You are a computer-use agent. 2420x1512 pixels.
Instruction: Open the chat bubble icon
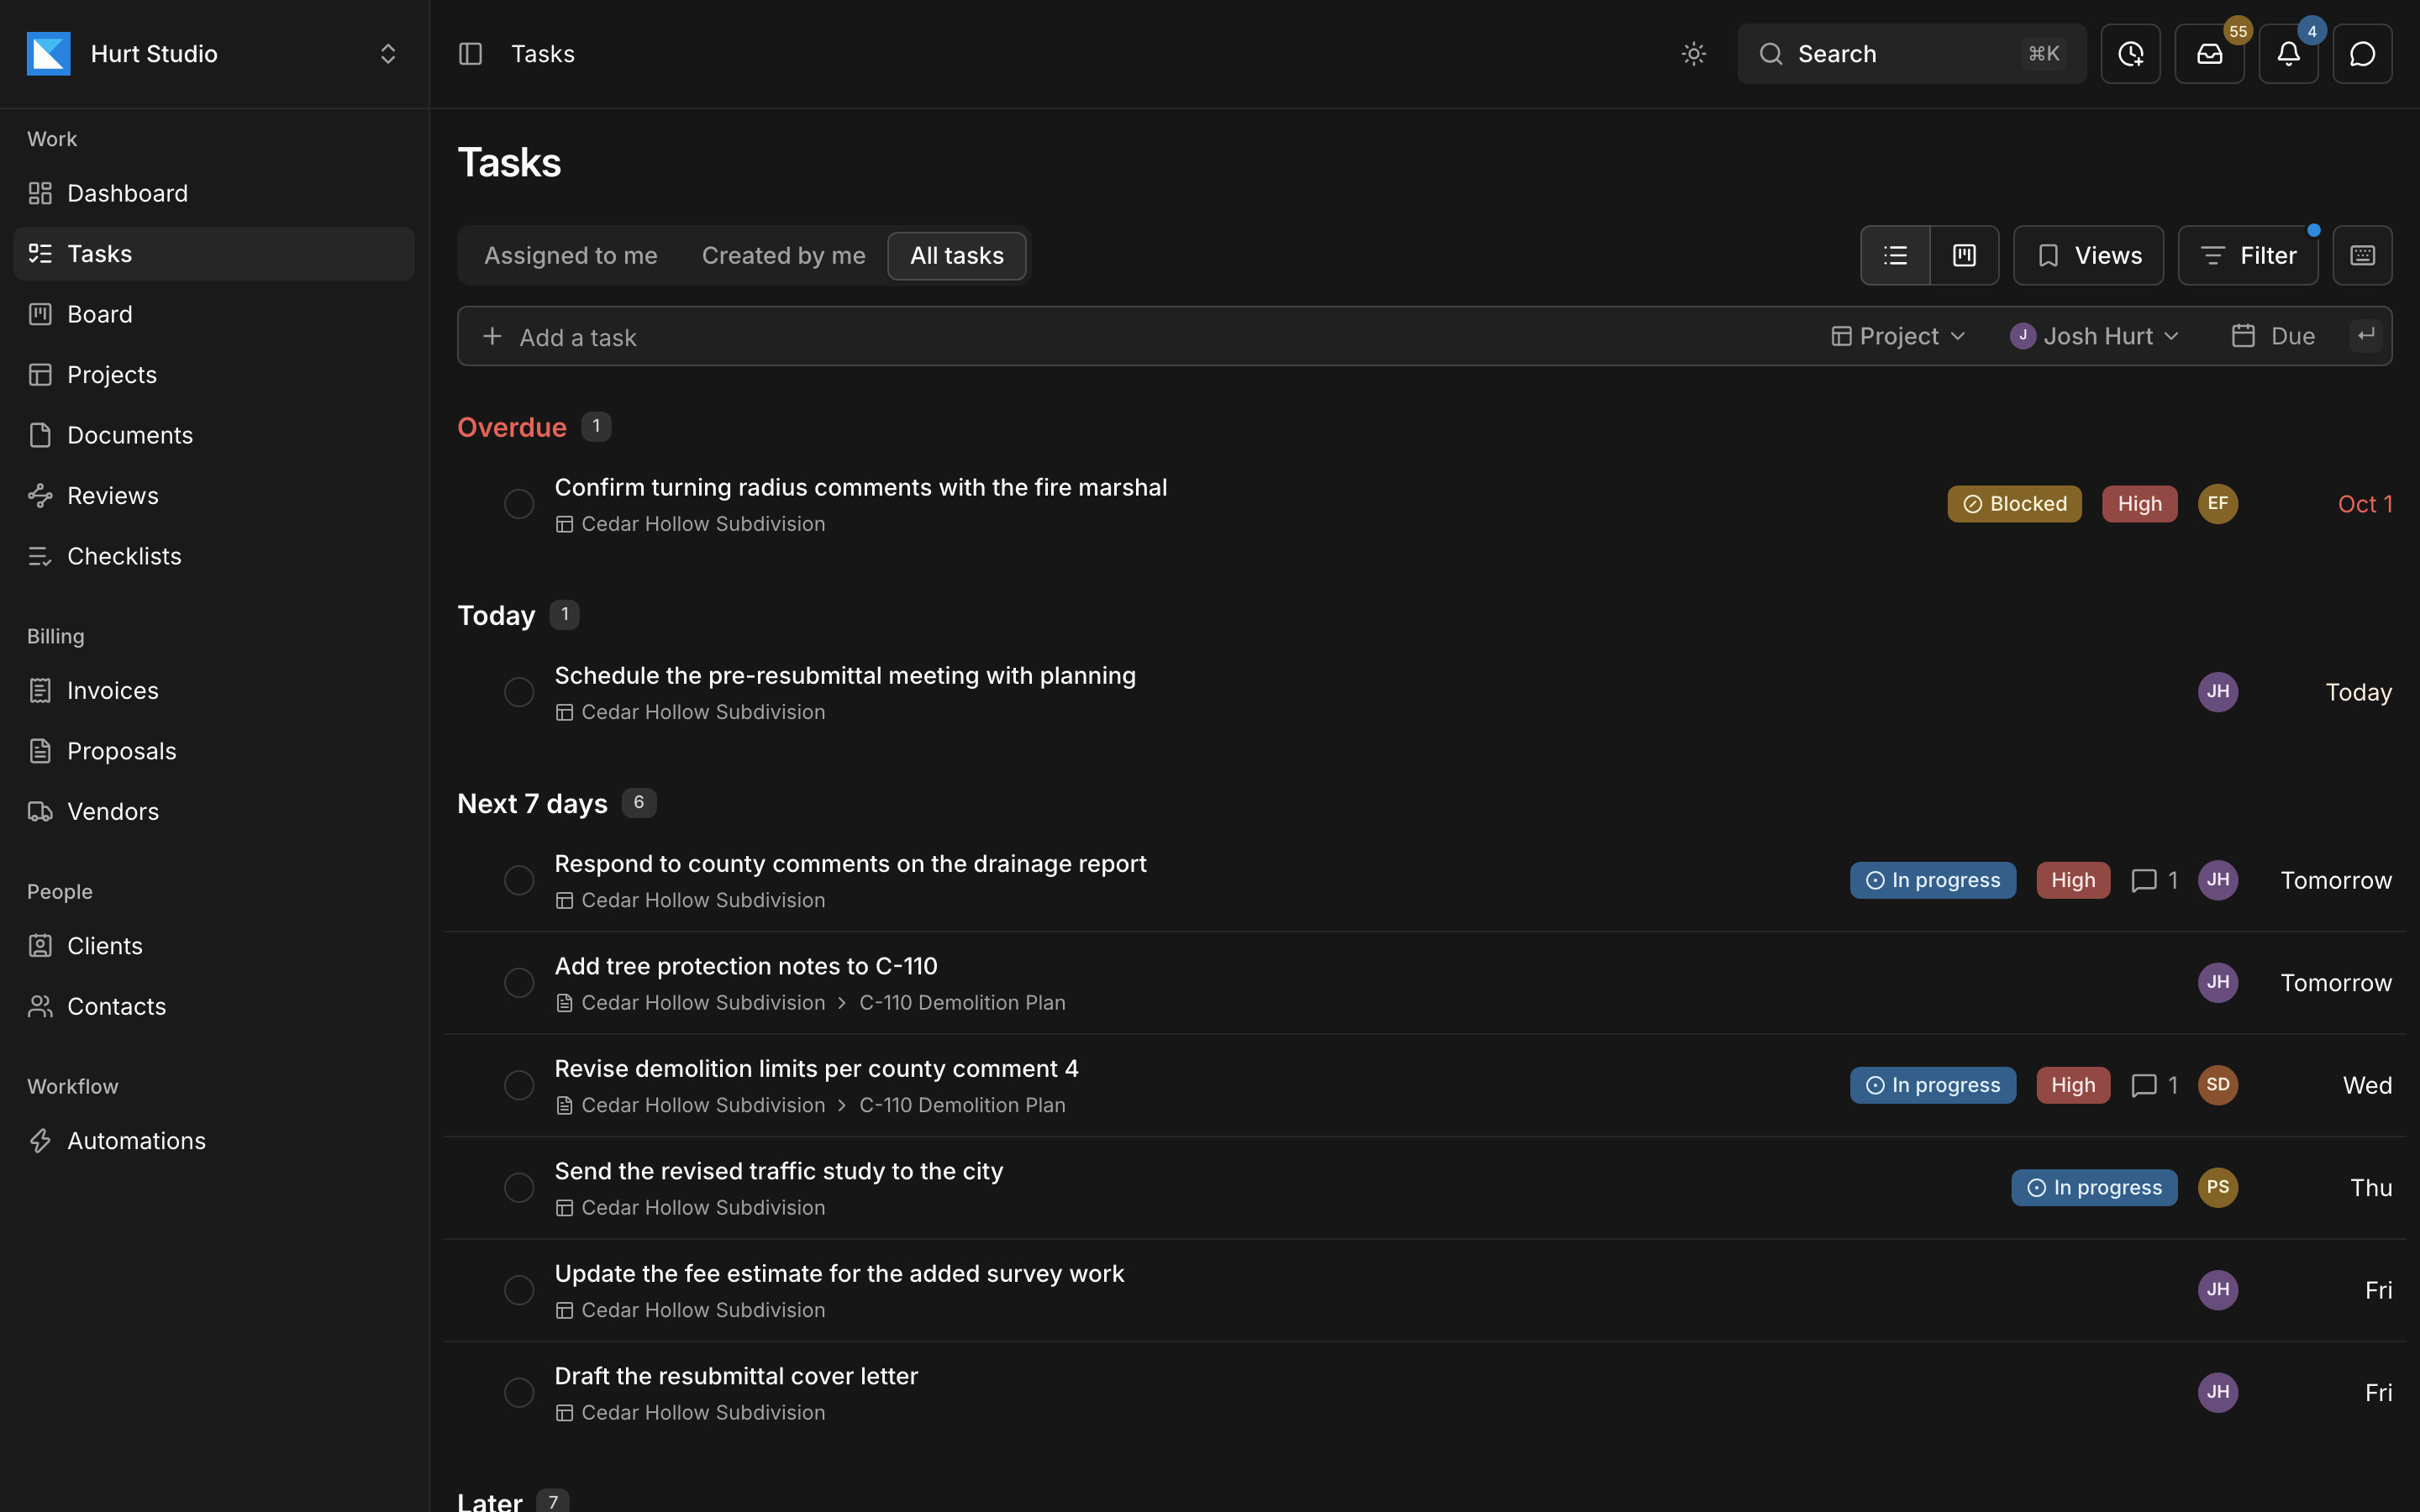2362,54
